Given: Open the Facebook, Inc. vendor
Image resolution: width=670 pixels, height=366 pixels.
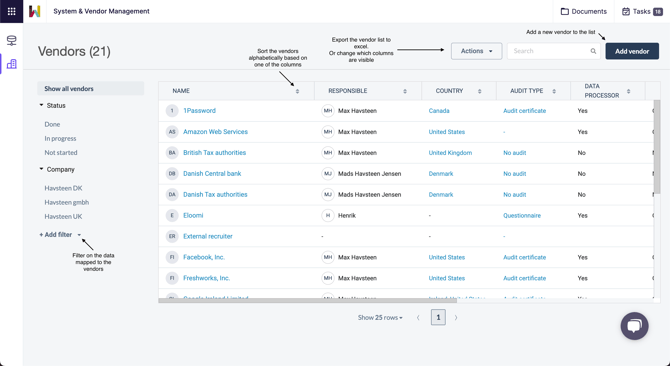Looking at the screenshot, I should tap(204, 257).
